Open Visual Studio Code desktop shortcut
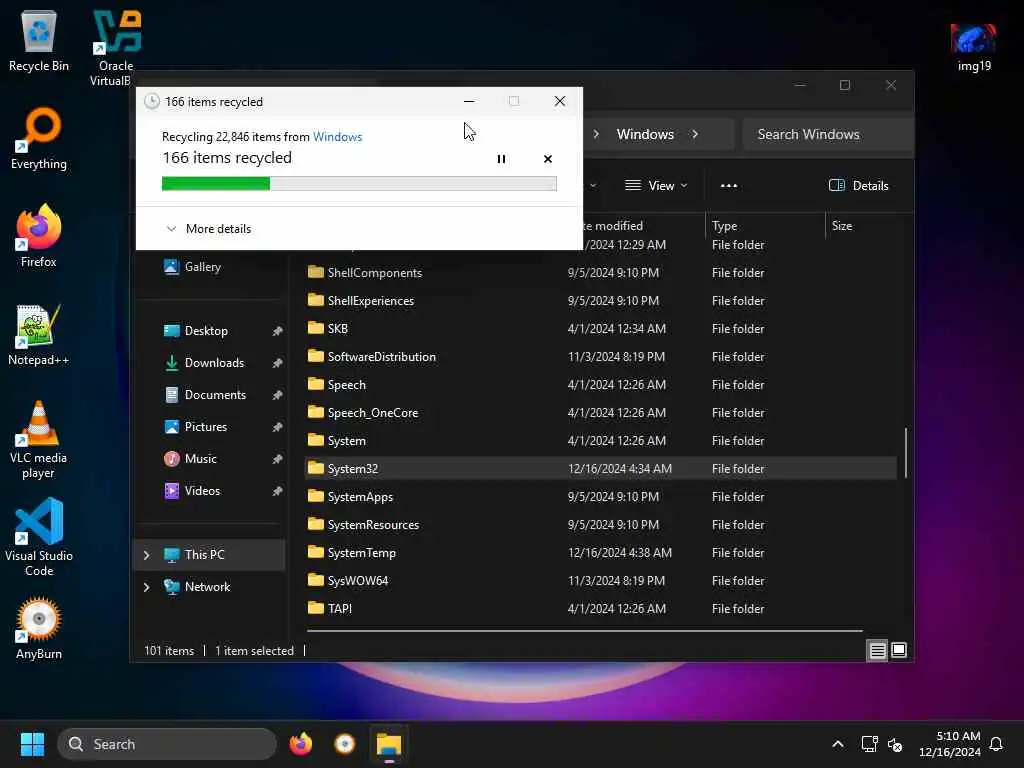Image resolution: width=1024 pixels, height=768 pixels. (x=39, y=537)
